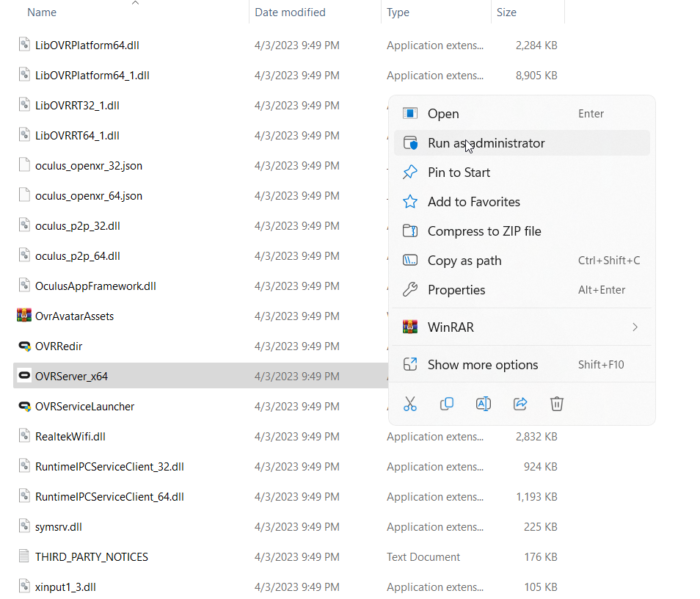The image size is (700, 599).
Task: Click the OculusAppFramework.dll file icon
Action: click(24, 285)
